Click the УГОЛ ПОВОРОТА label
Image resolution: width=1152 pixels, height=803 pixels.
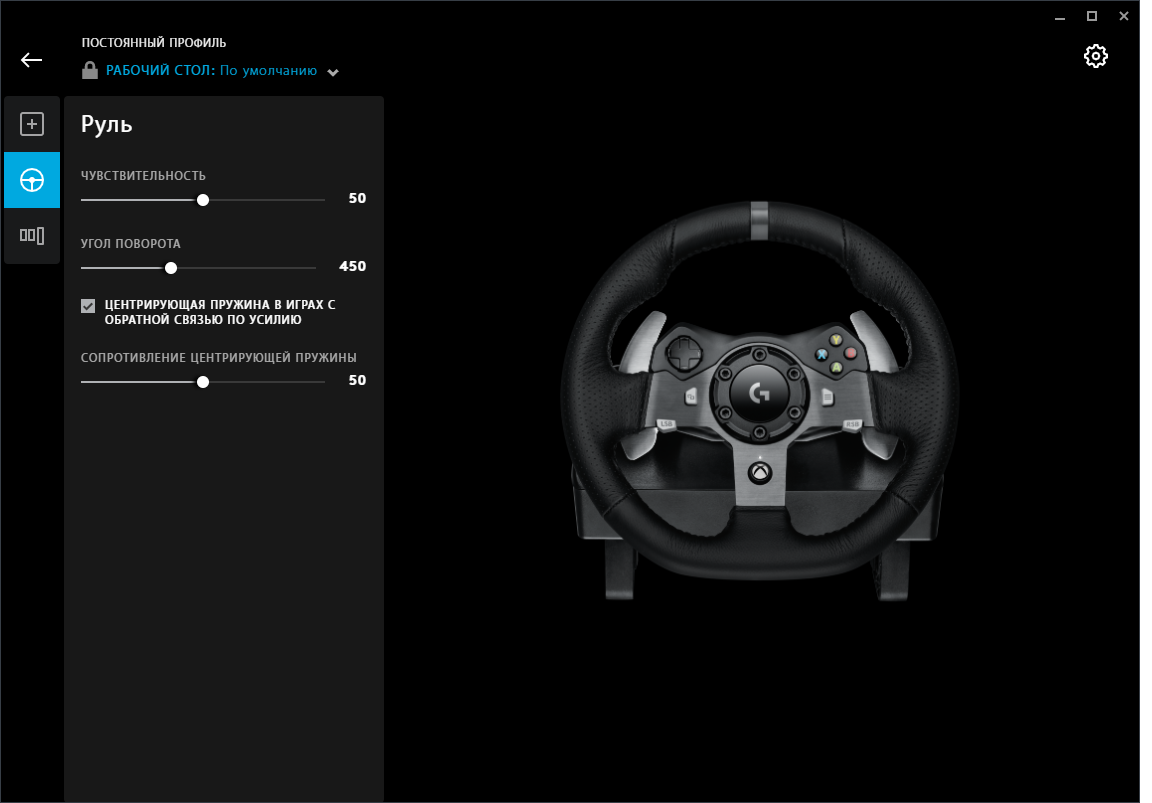coord(131,243)
